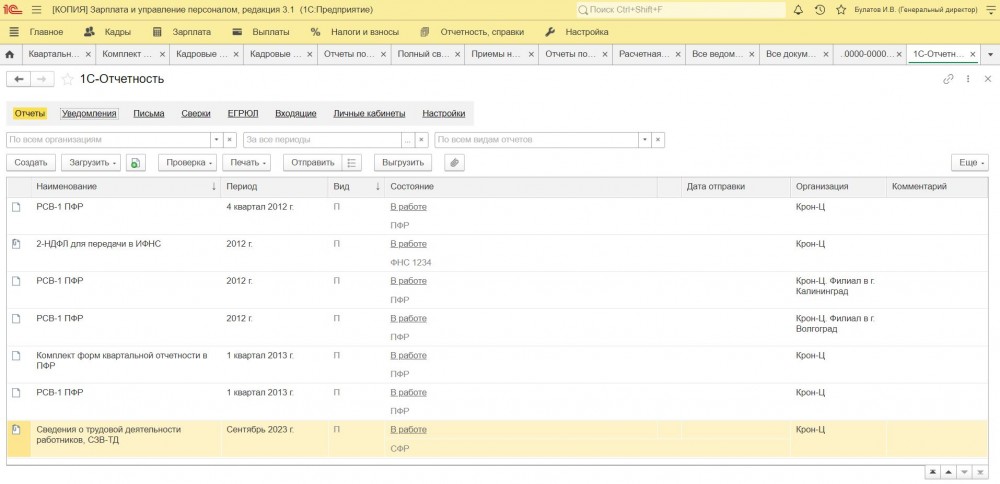
Task: Open the history clock icon
Action: [820, 9]
